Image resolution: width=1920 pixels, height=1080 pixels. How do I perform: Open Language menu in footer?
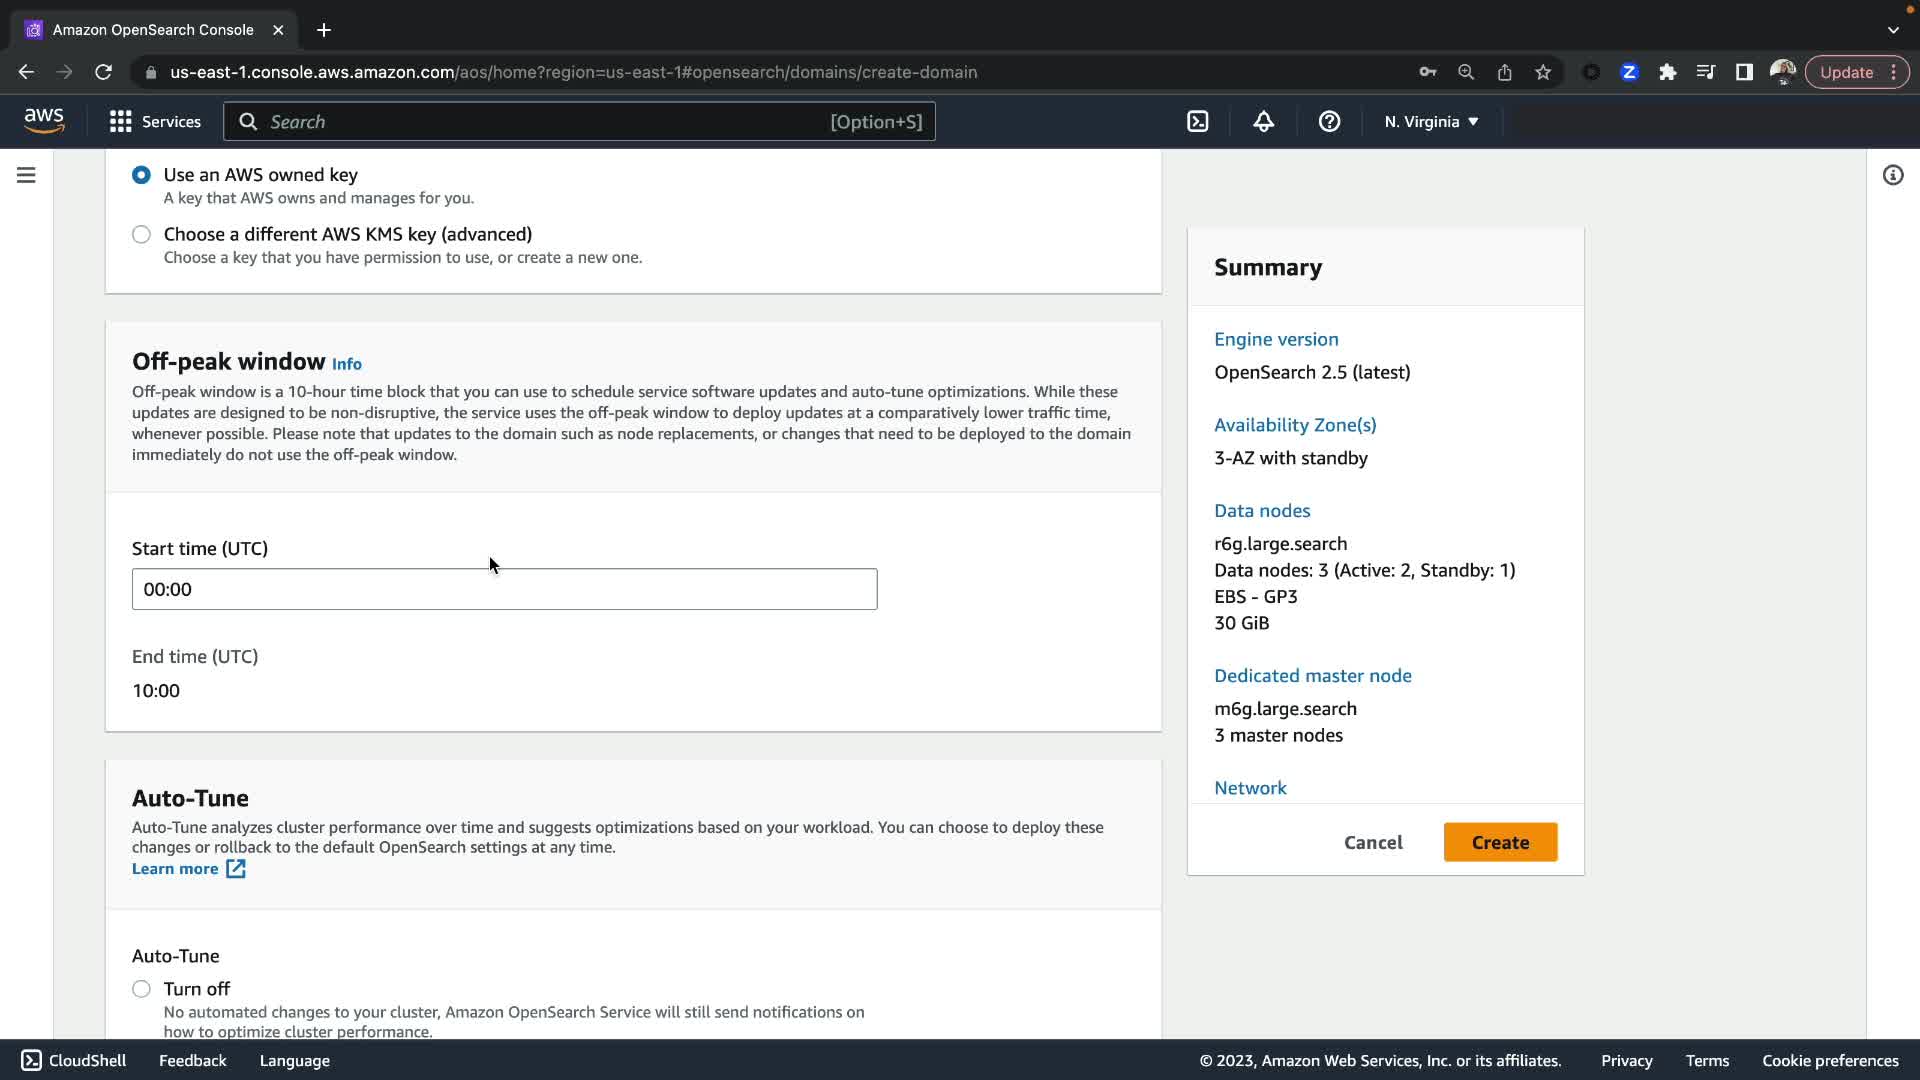294,1061
